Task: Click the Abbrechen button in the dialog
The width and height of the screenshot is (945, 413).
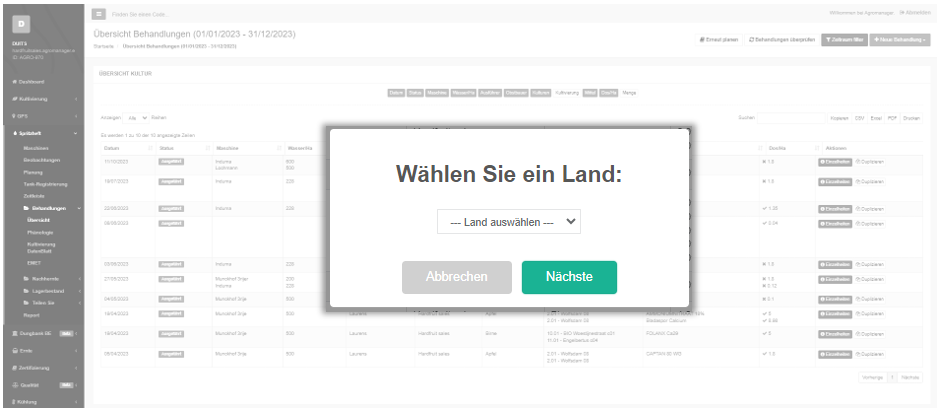Action: click(457, 277)
